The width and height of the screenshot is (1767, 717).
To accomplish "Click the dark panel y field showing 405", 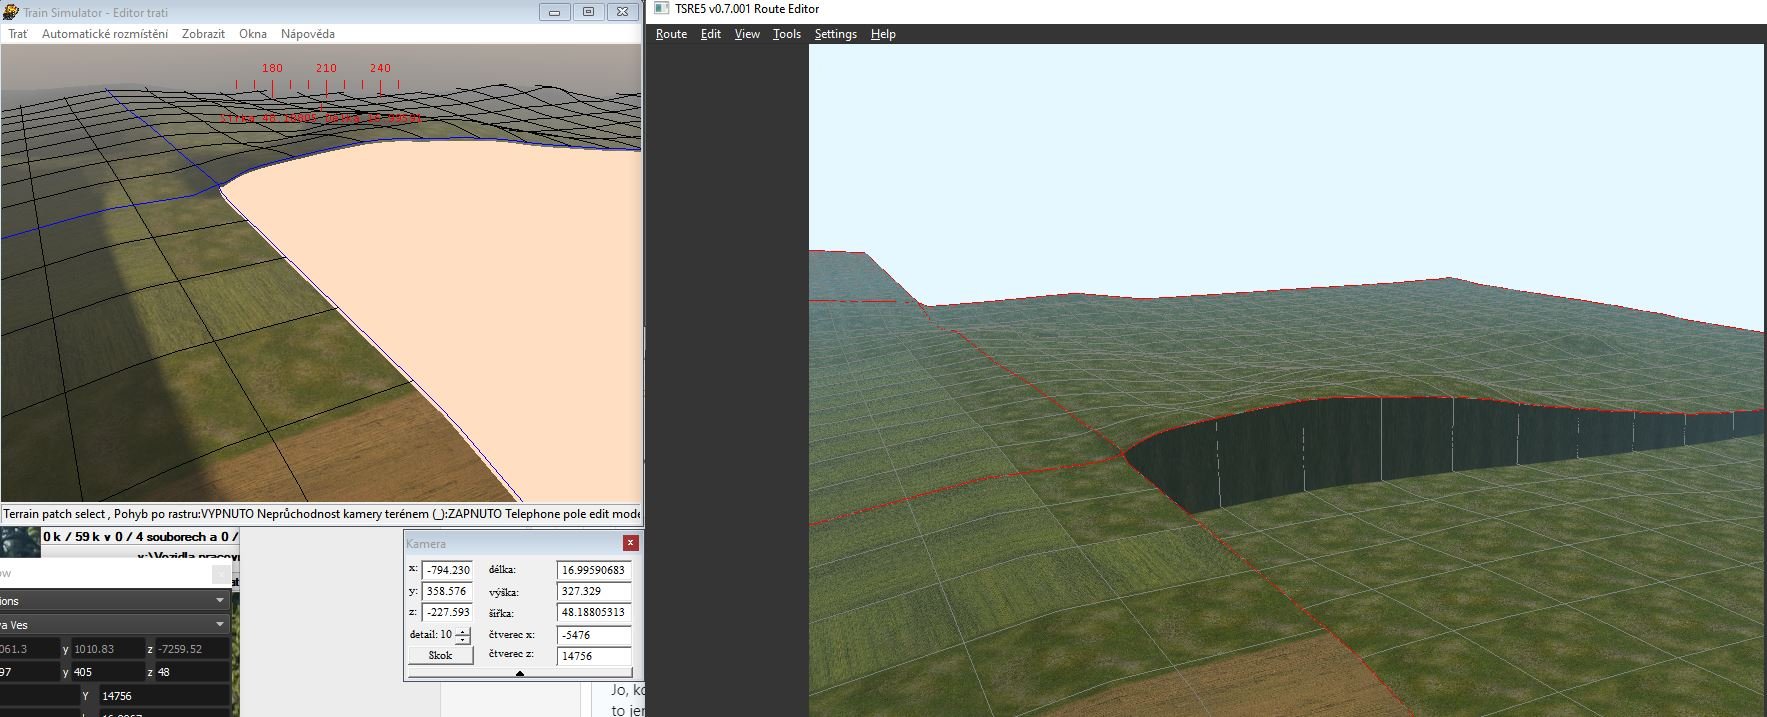I will point(106,672).
